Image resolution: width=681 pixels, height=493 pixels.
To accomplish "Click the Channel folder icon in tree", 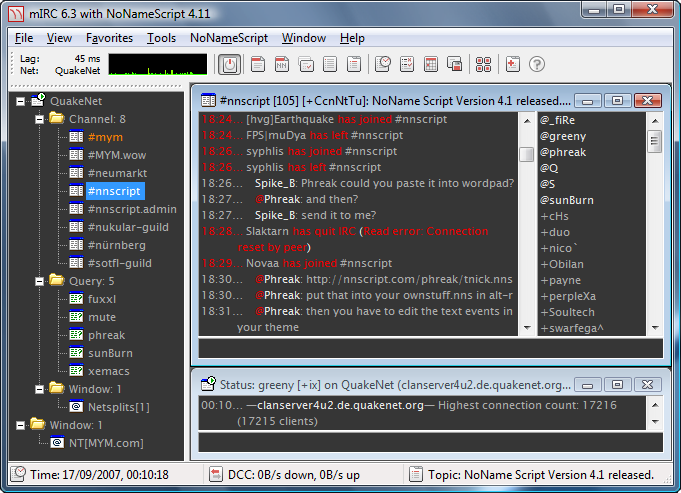I will (57, 118).
